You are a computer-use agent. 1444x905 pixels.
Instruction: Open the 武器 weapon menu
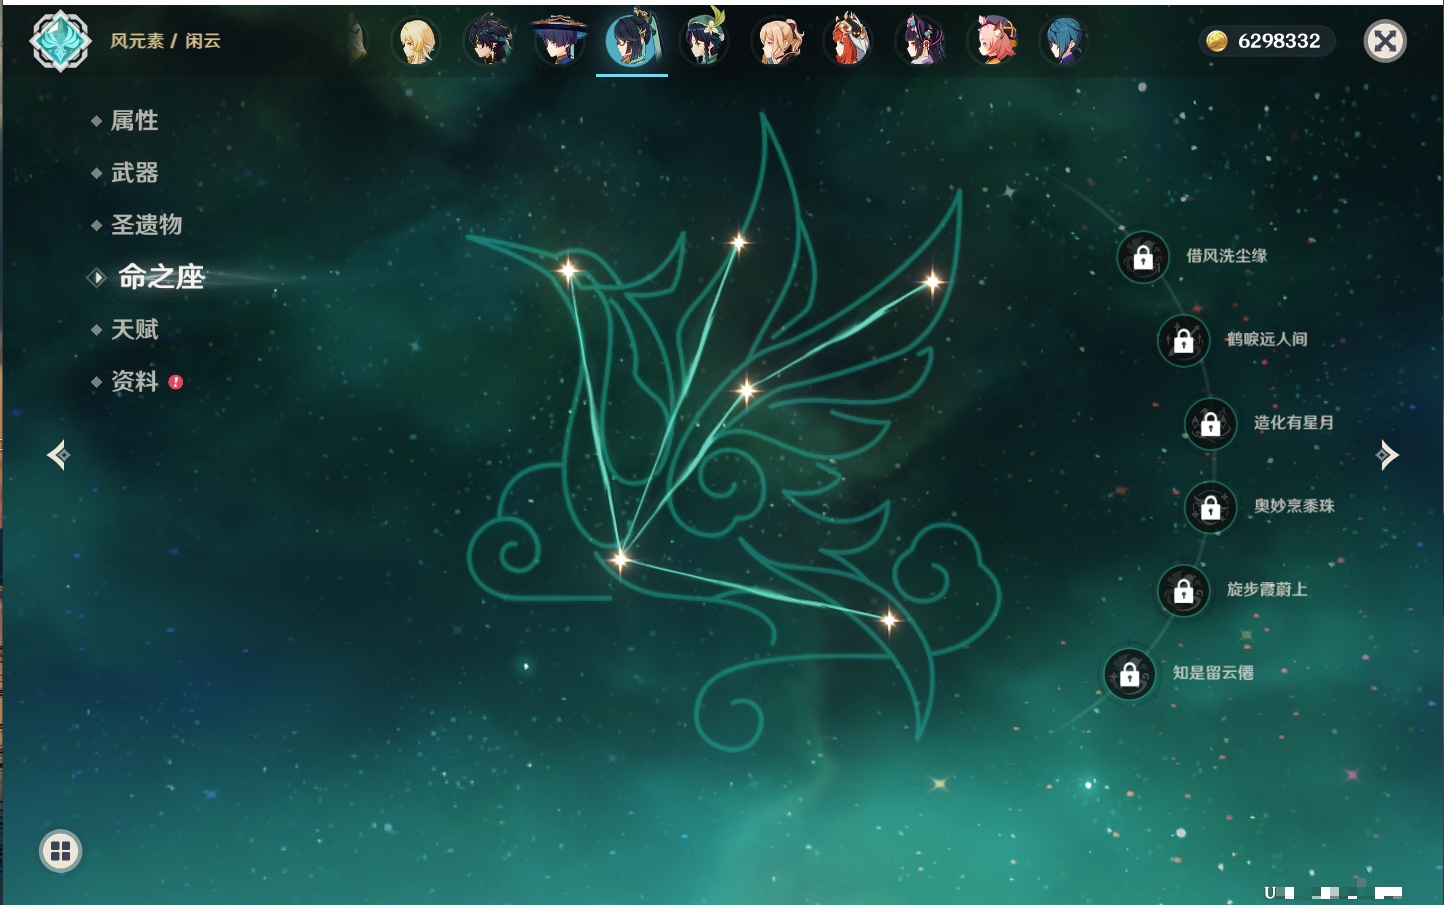tap(134, 173)
